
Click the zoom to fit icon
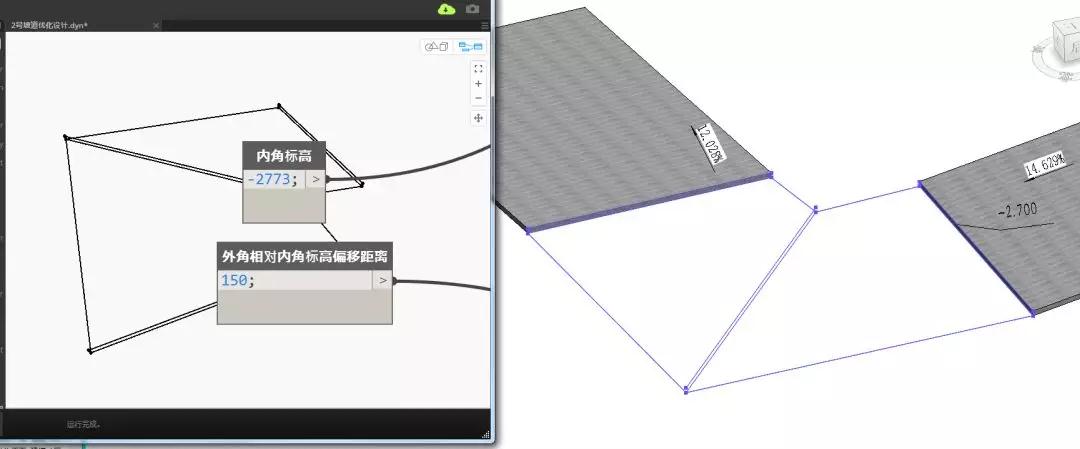478,68
